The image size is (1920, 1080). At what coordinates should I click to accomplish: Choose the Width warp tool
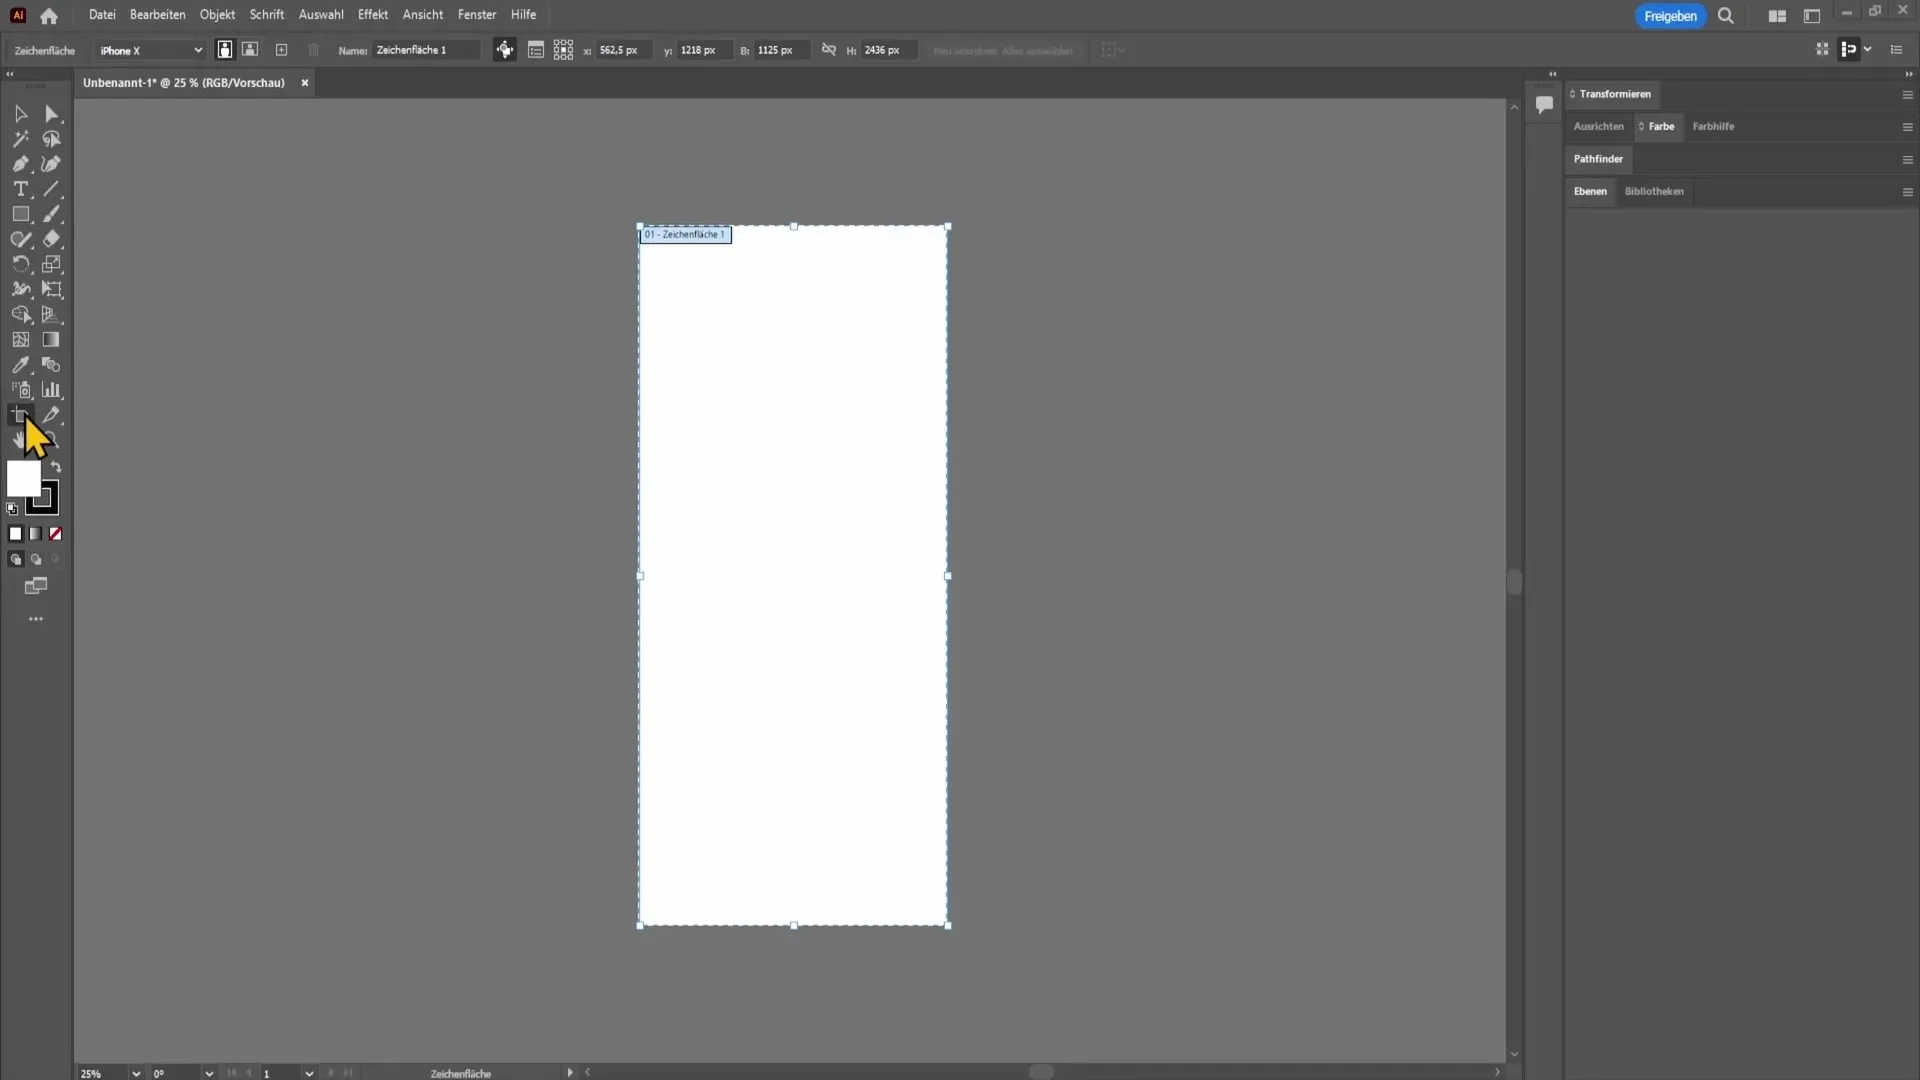20,289
